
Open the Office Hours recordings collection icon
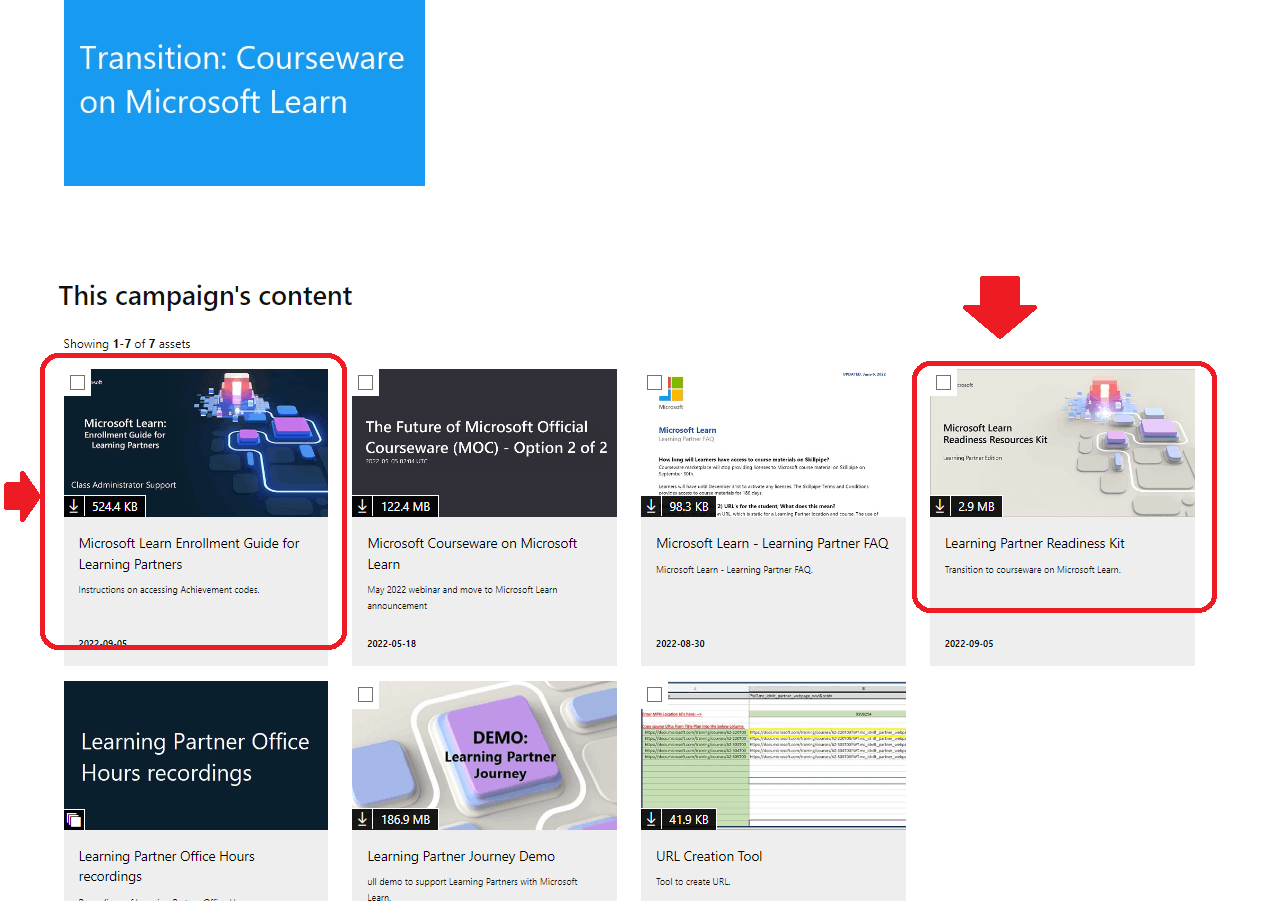(x=74, y=820)
